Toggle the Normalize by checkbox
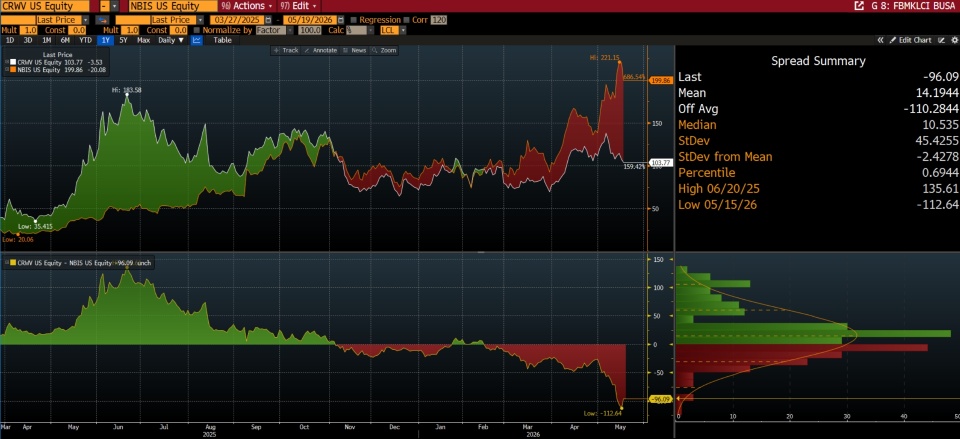The height and width of the screenshot is (439, 960). [197, 30]
